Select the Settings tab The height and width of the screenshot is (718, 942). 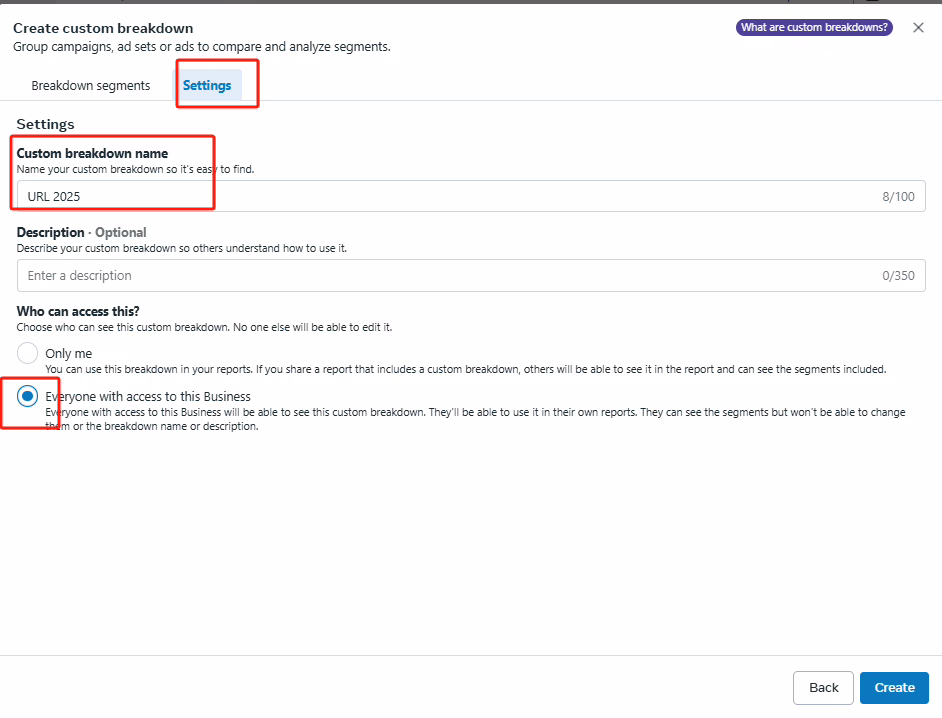coord(207,86)
